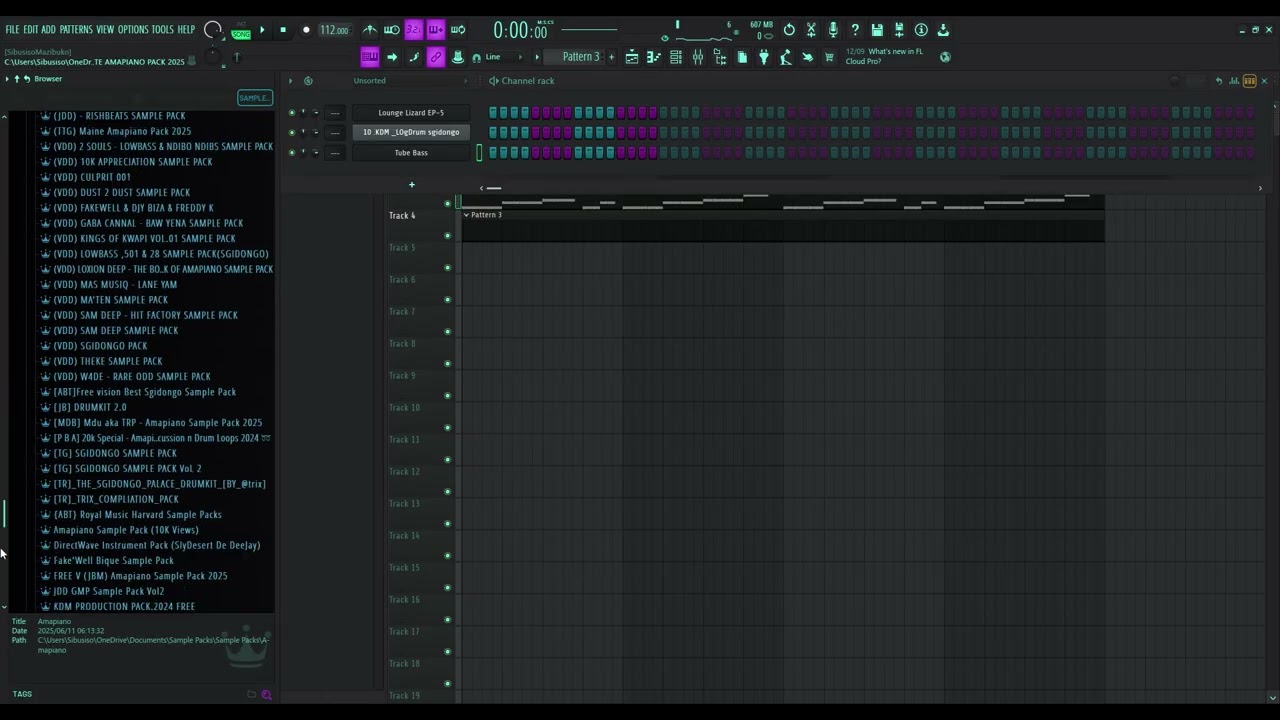Select the Lounge Lizard EP-5 channel button
The height and width of the screenshot is (720, 1280).
click(x=411, y=113)
